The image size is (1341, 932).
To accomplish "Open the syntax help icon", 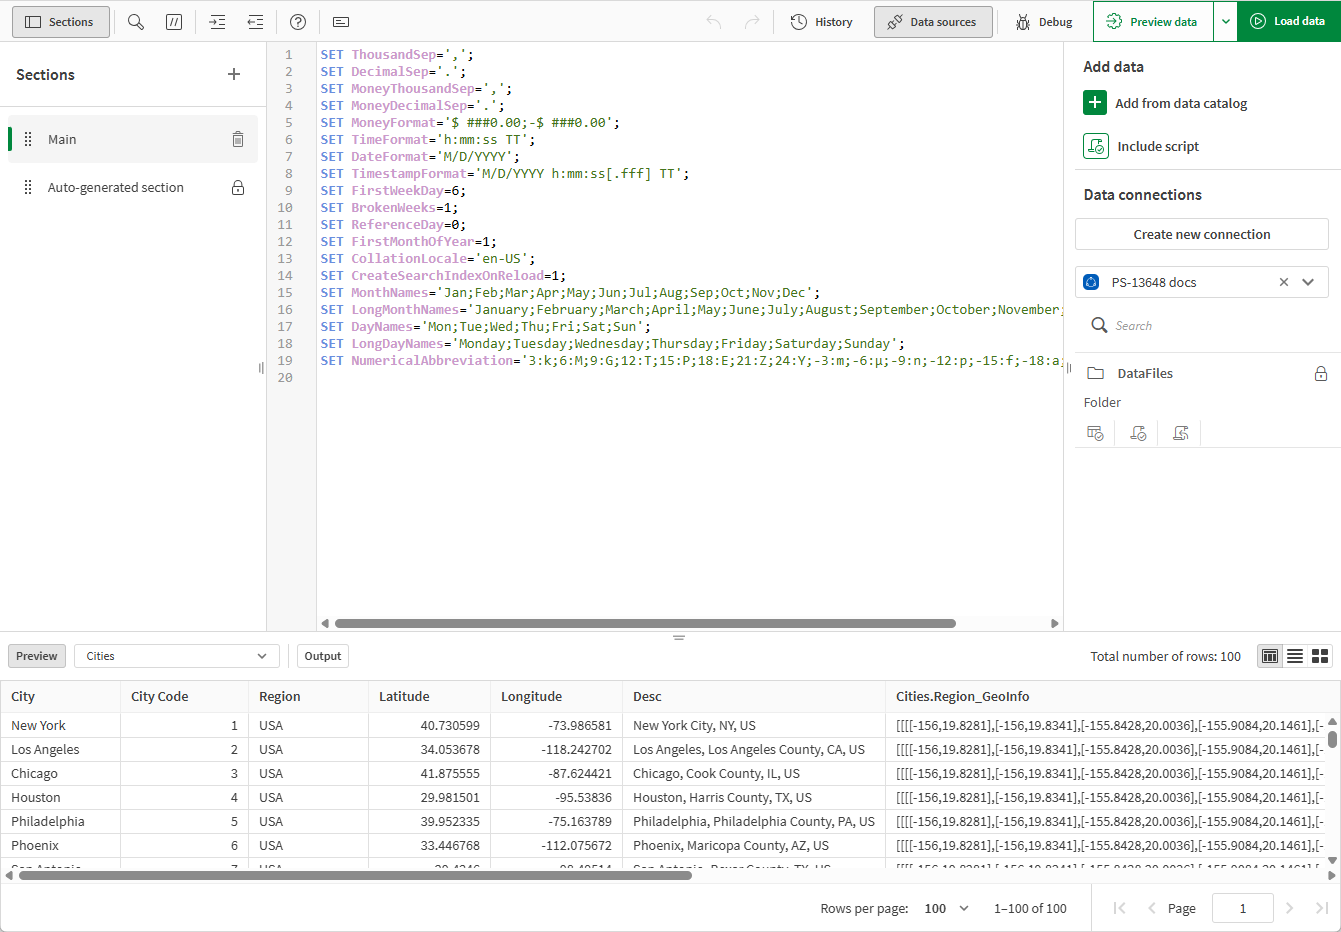I will pos(297,21).
